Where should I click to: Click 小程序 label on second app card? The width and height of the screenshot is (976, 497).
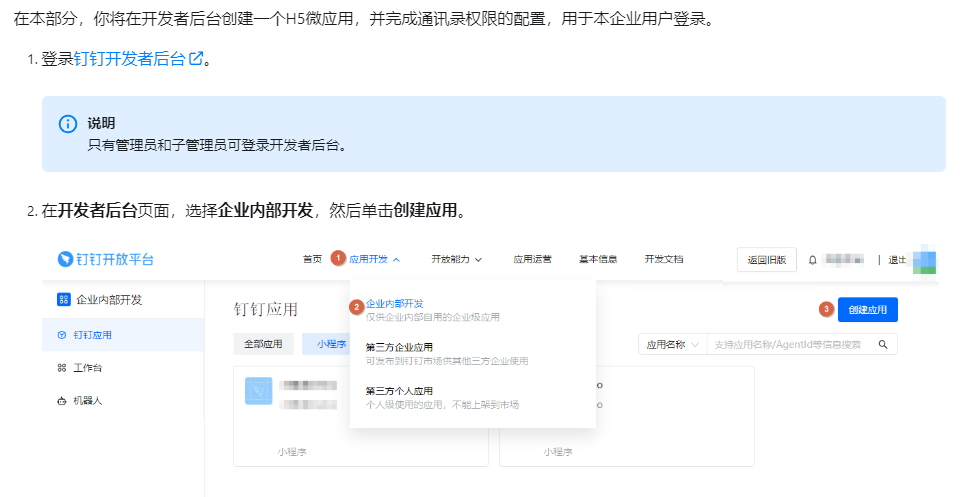(558, 452)
